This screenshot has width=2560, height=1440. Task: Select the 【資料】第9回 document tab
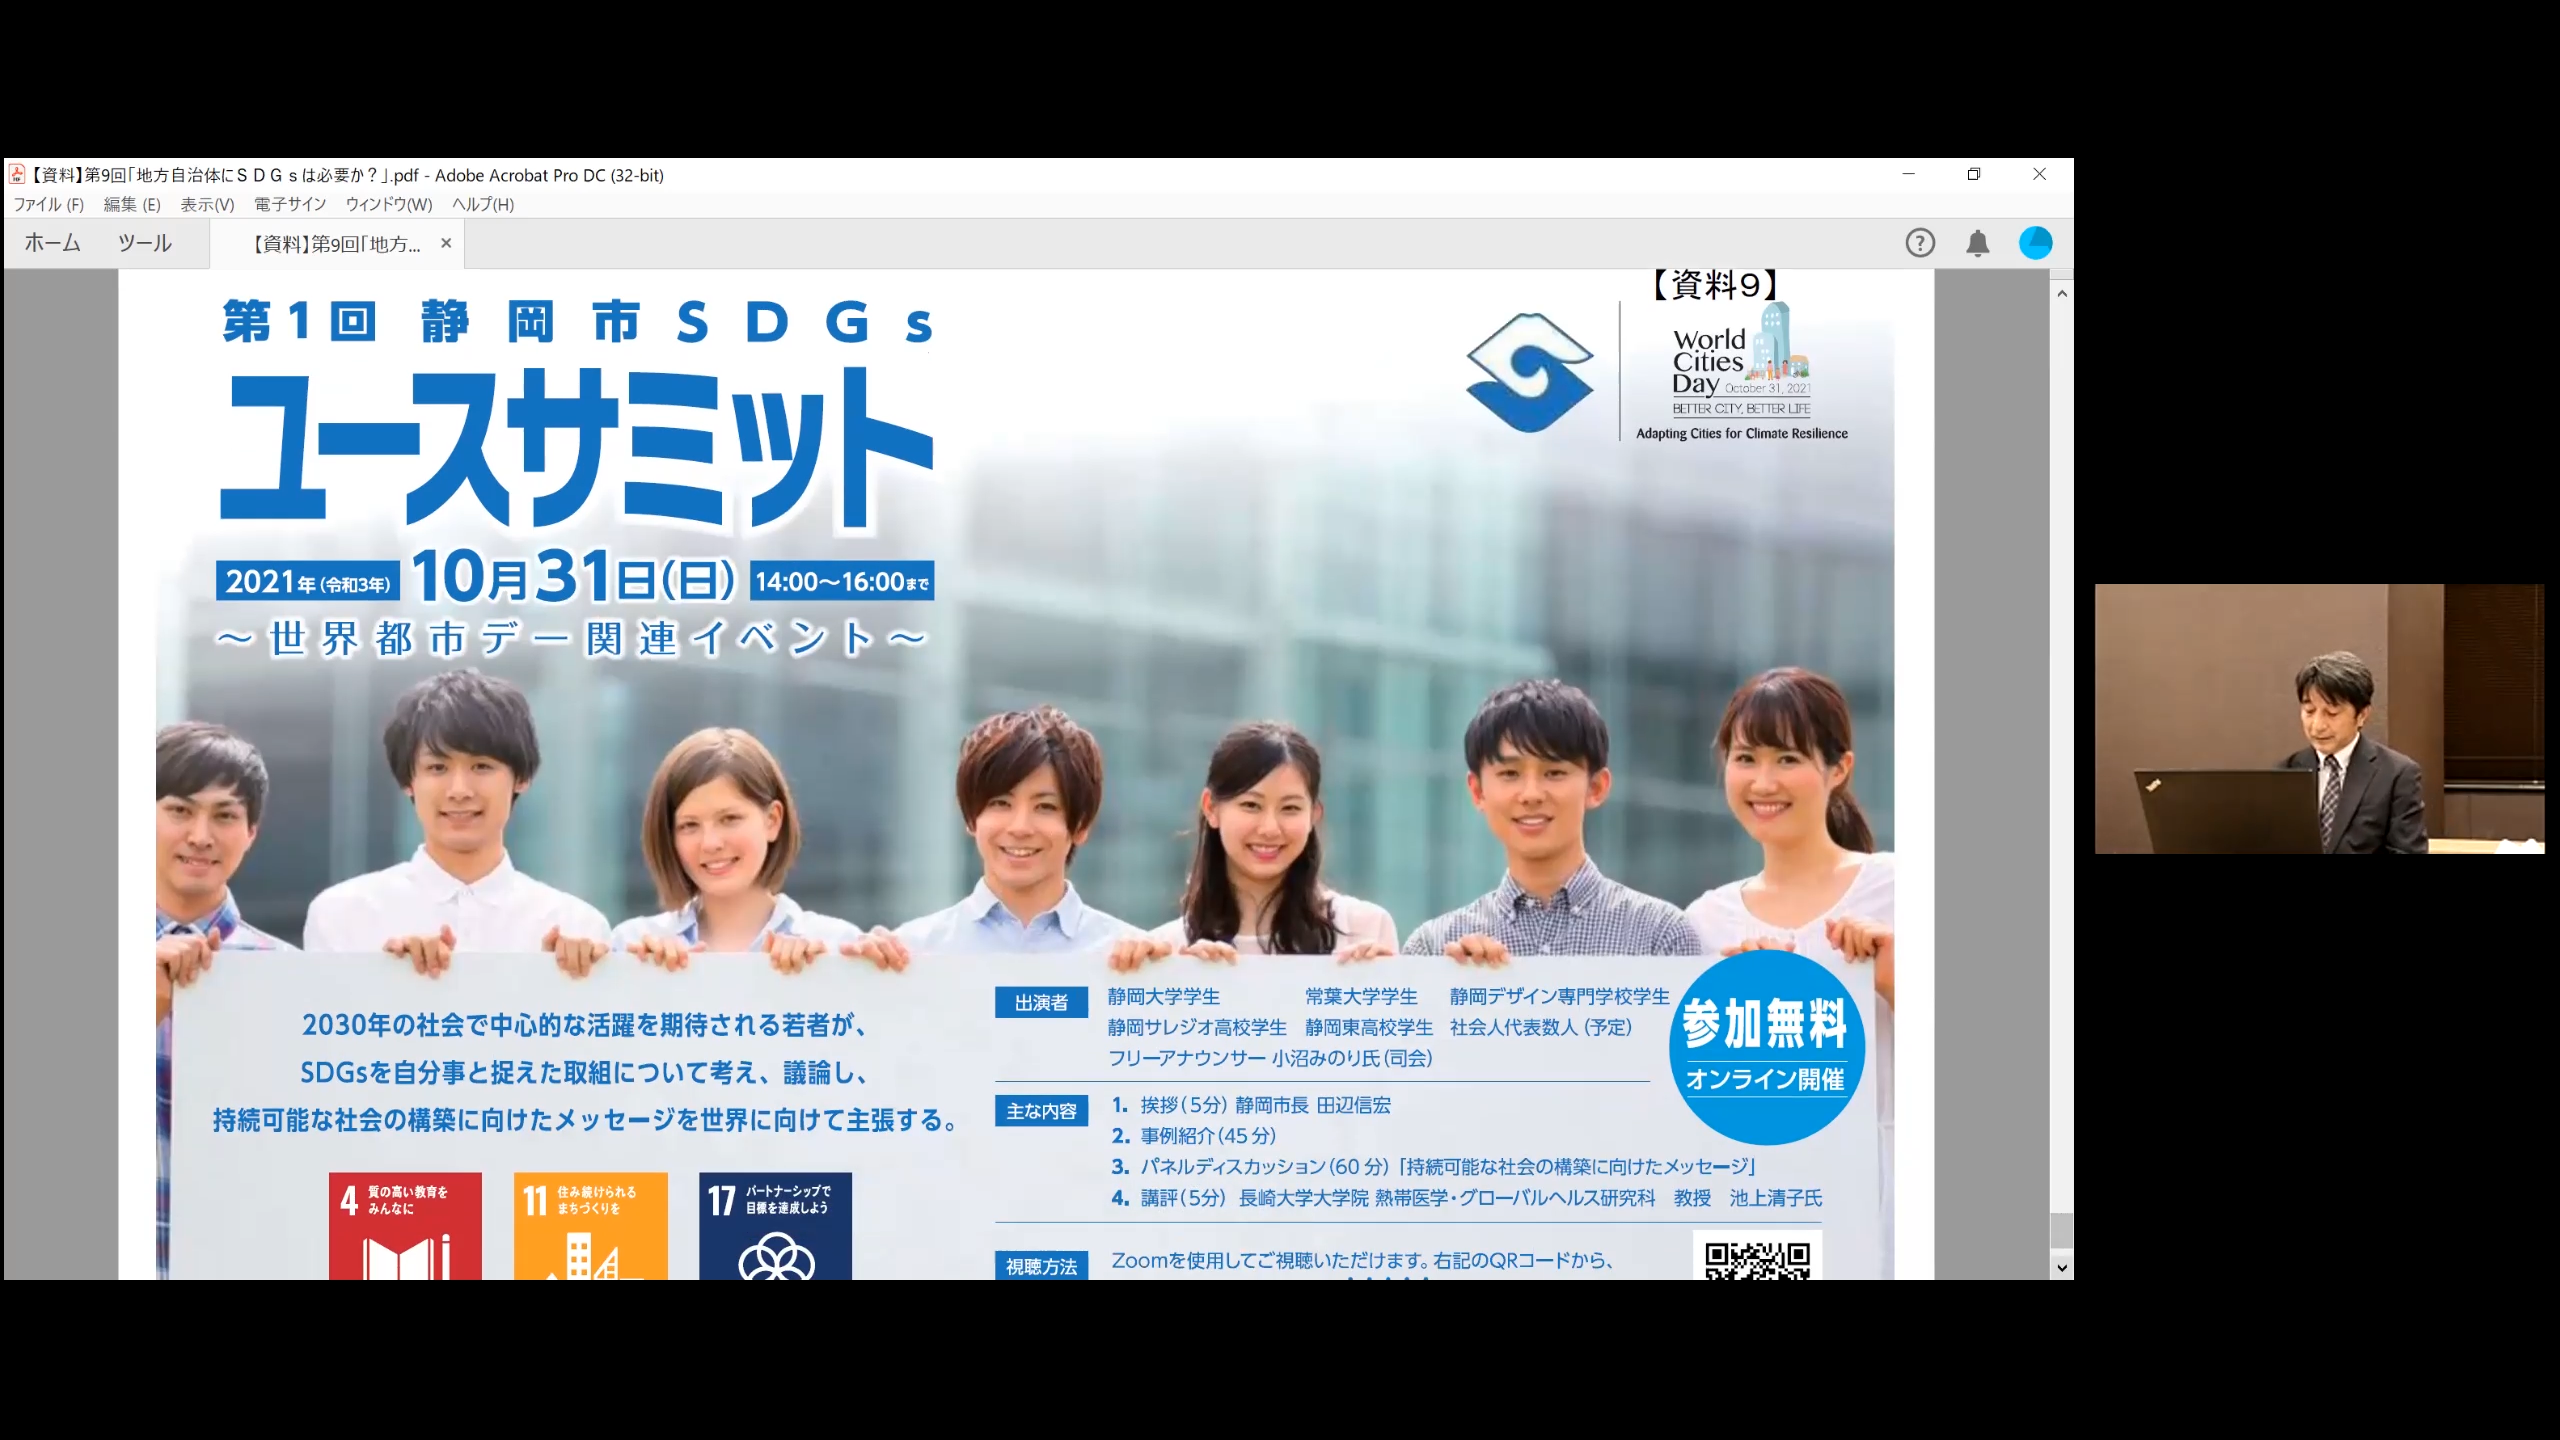[x=336, y=244]
